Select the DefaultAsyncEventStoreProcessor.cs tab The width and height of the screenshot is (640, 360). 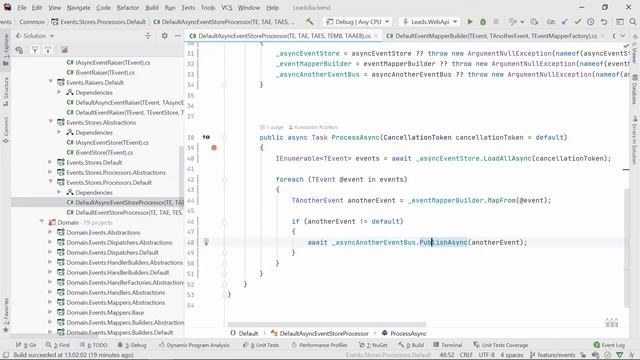284,36
